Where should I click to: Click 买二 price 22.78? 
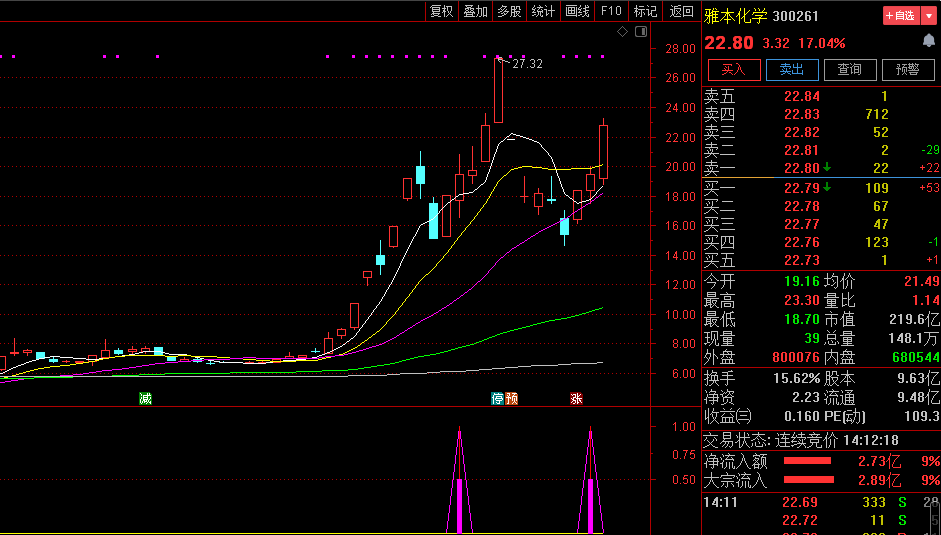click(802, 206)
